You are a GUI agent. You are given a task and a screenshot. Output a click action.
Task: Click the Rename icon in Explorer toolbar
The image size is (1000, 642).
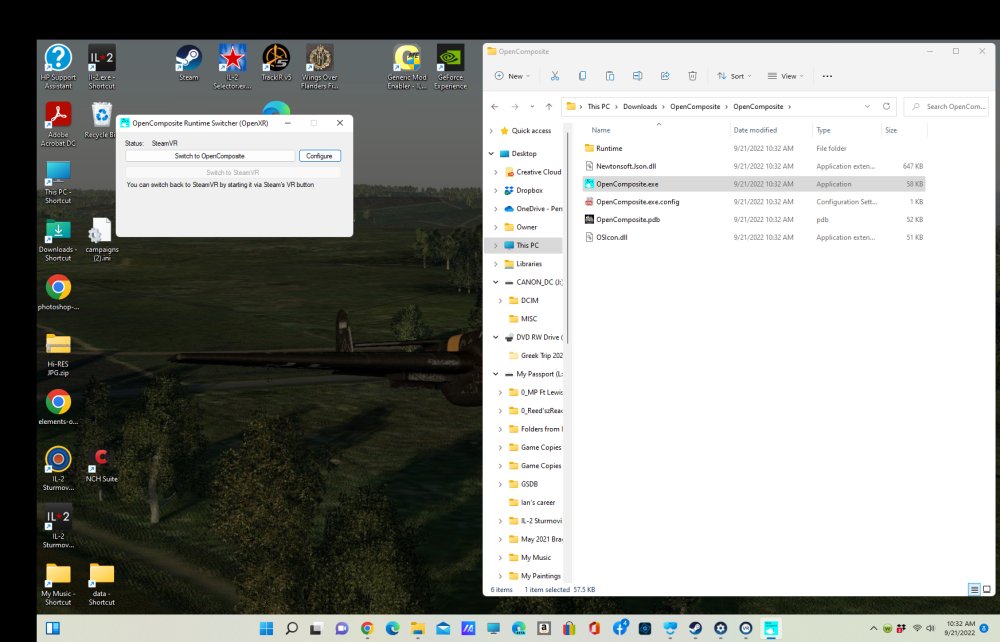click(x=637, y=76)
